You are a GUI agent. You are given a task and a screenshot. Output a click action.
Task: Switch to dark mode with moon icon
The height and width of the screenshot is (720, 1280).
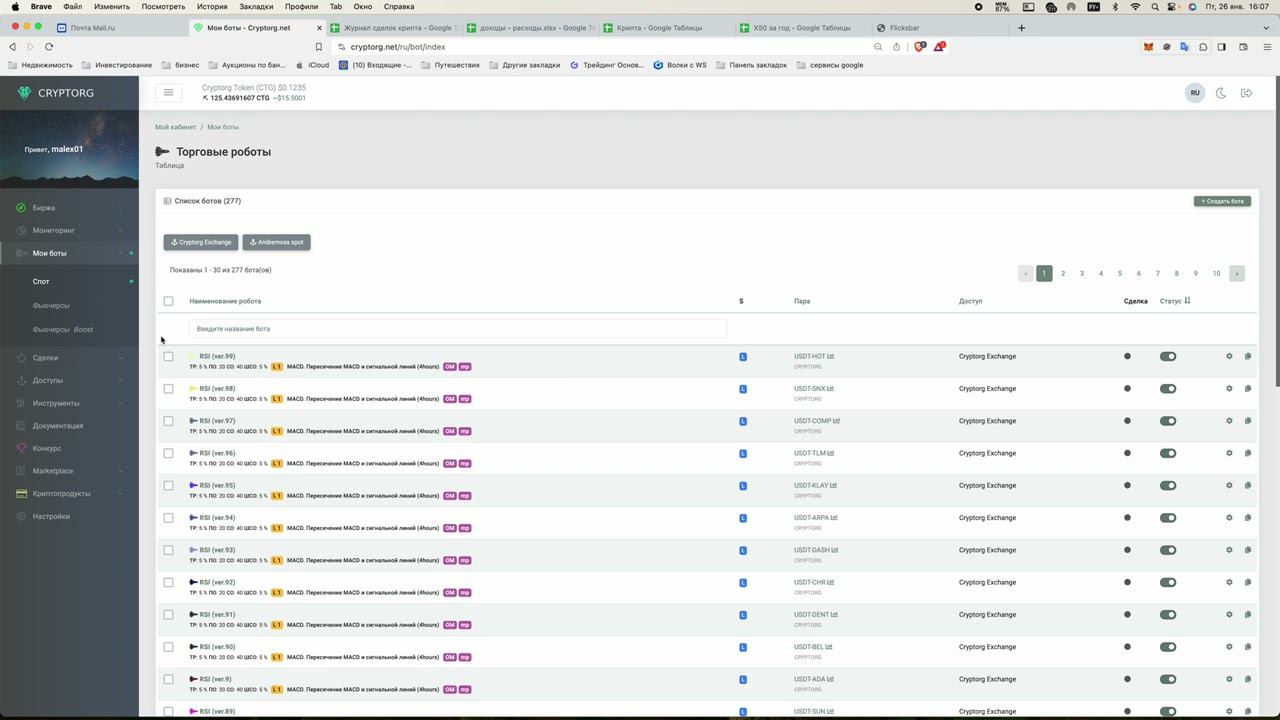[x=1221, y=93]
